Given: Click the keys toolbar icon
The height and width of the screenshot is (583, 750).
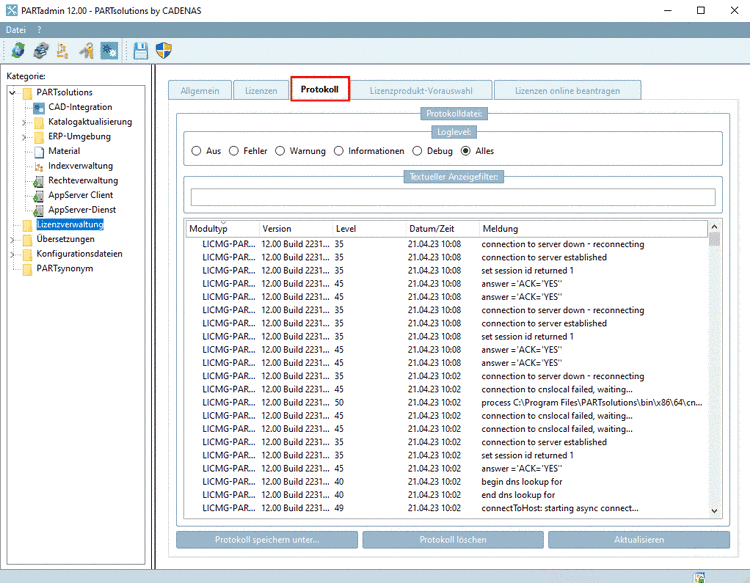Looking at the screenshot, I should pyautogui.click(x=87, y=50).
